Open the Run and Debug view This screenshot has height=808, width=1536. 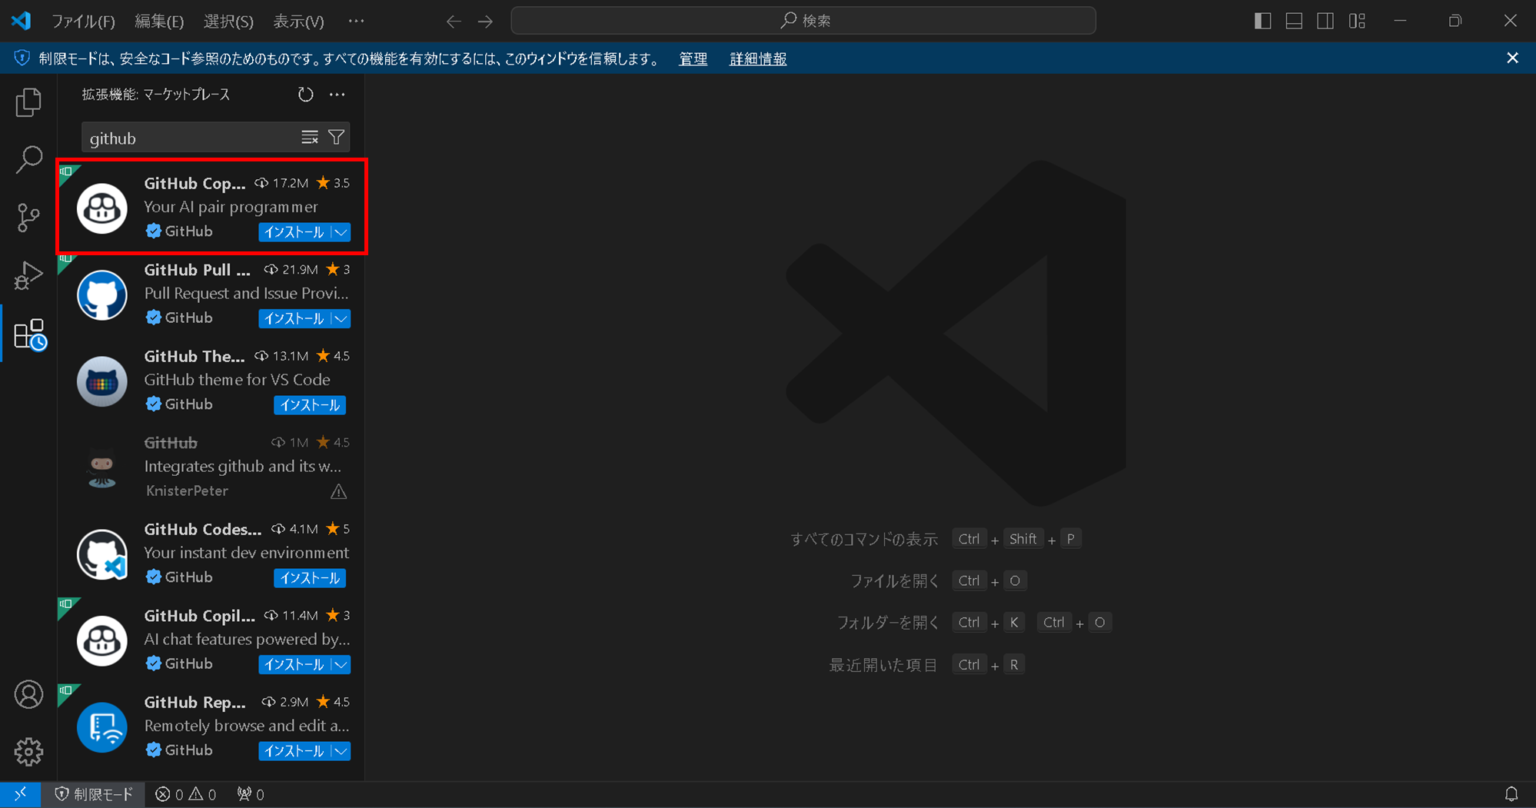pyautogui.click(x=27, y=275)
